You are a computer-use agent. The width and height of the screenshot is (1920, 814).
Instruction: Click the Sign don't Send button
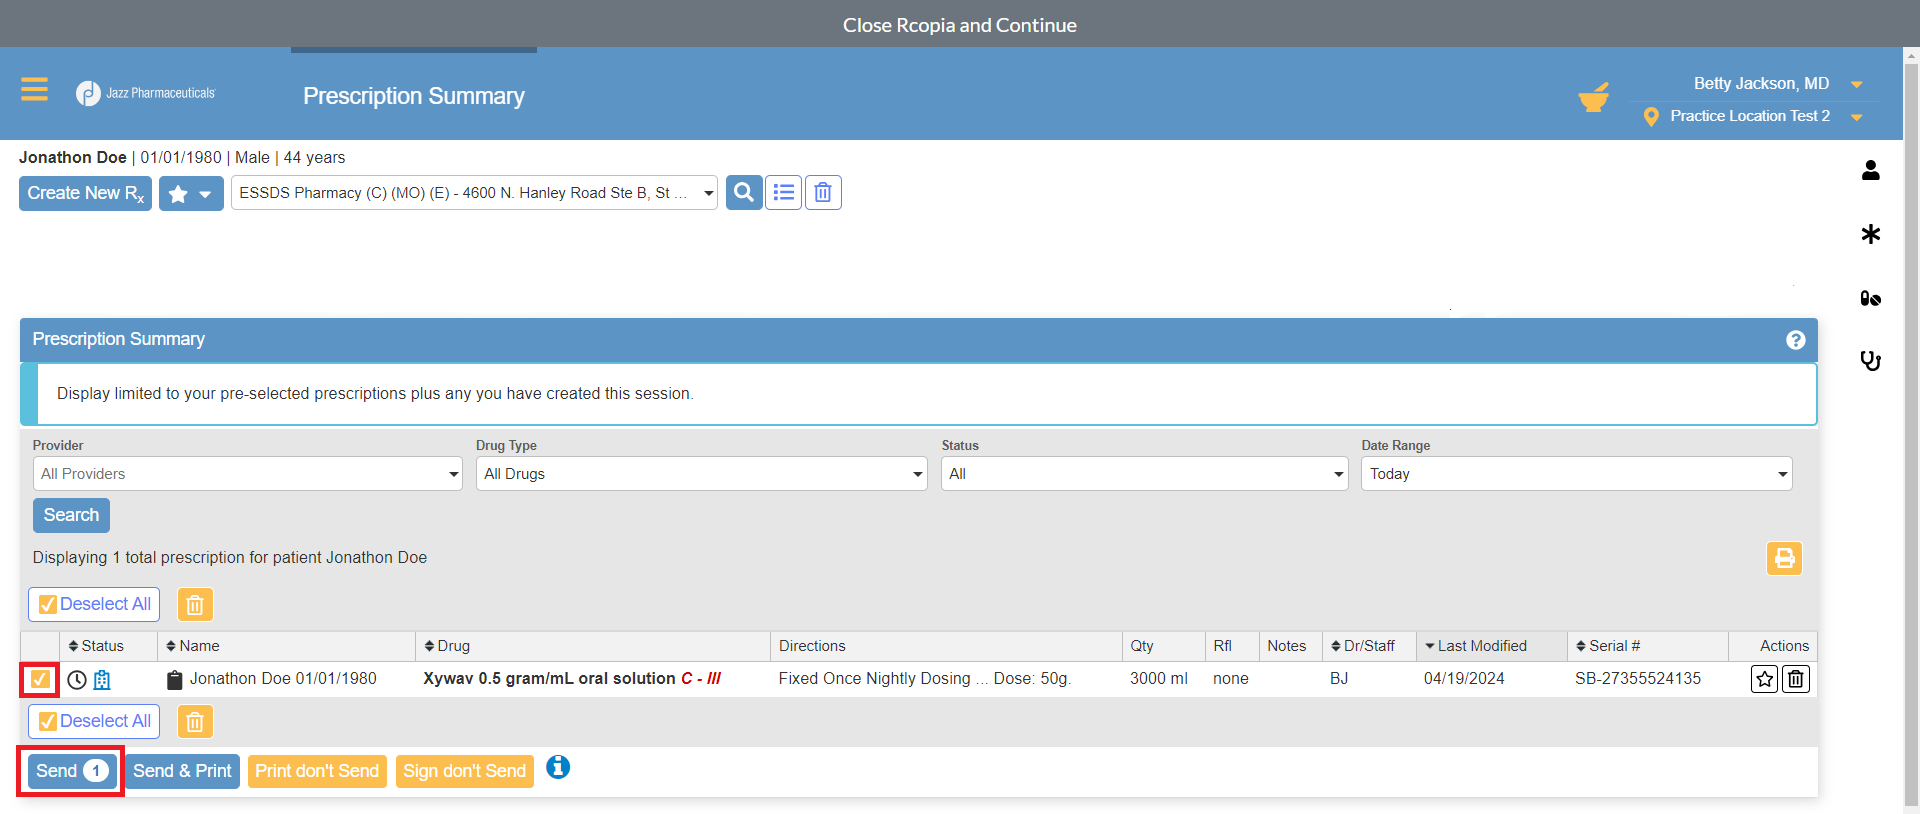tap(464, 771)
